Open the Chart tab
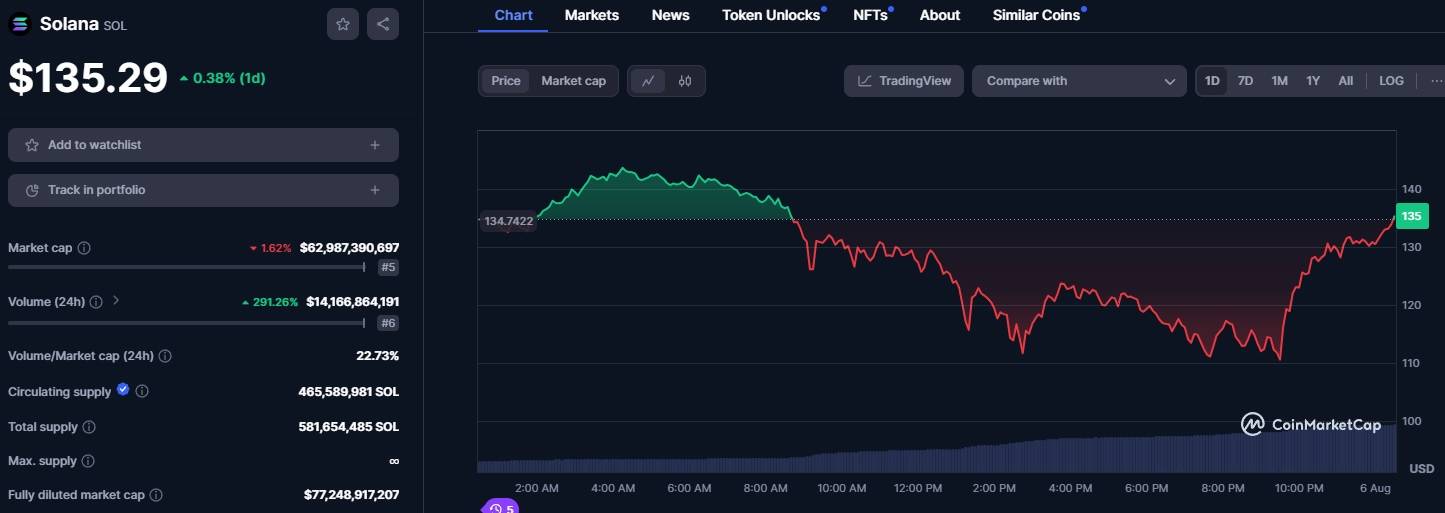Image resolution: width=1445 pixels, height=513 pixels. tap(513, 15)
